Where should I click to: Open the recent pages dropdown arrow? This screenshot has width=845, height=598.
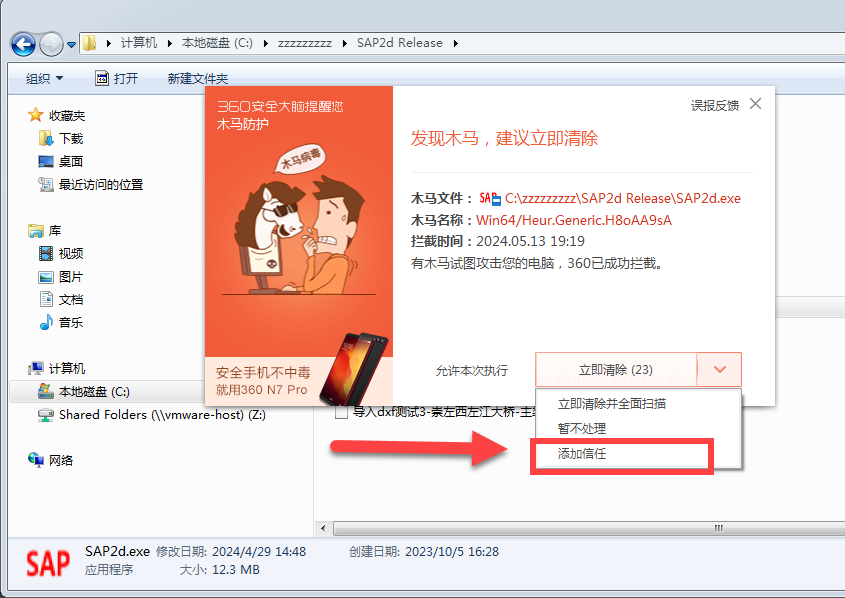click(x=72, y=45)
